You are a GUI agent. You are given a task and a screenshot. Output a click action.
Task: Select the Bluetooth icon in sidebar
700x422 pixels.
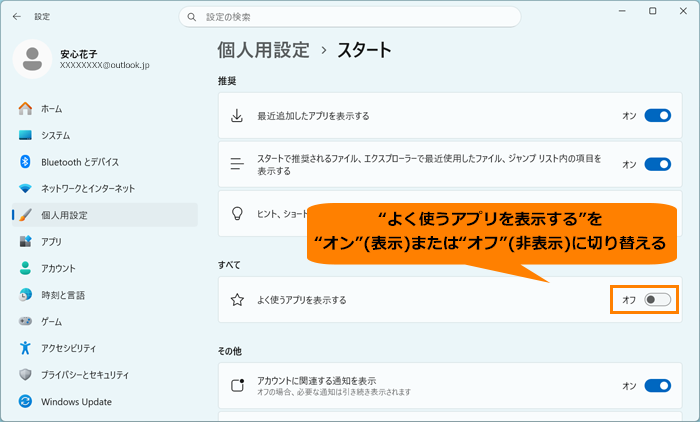click(x=25, y=162)
